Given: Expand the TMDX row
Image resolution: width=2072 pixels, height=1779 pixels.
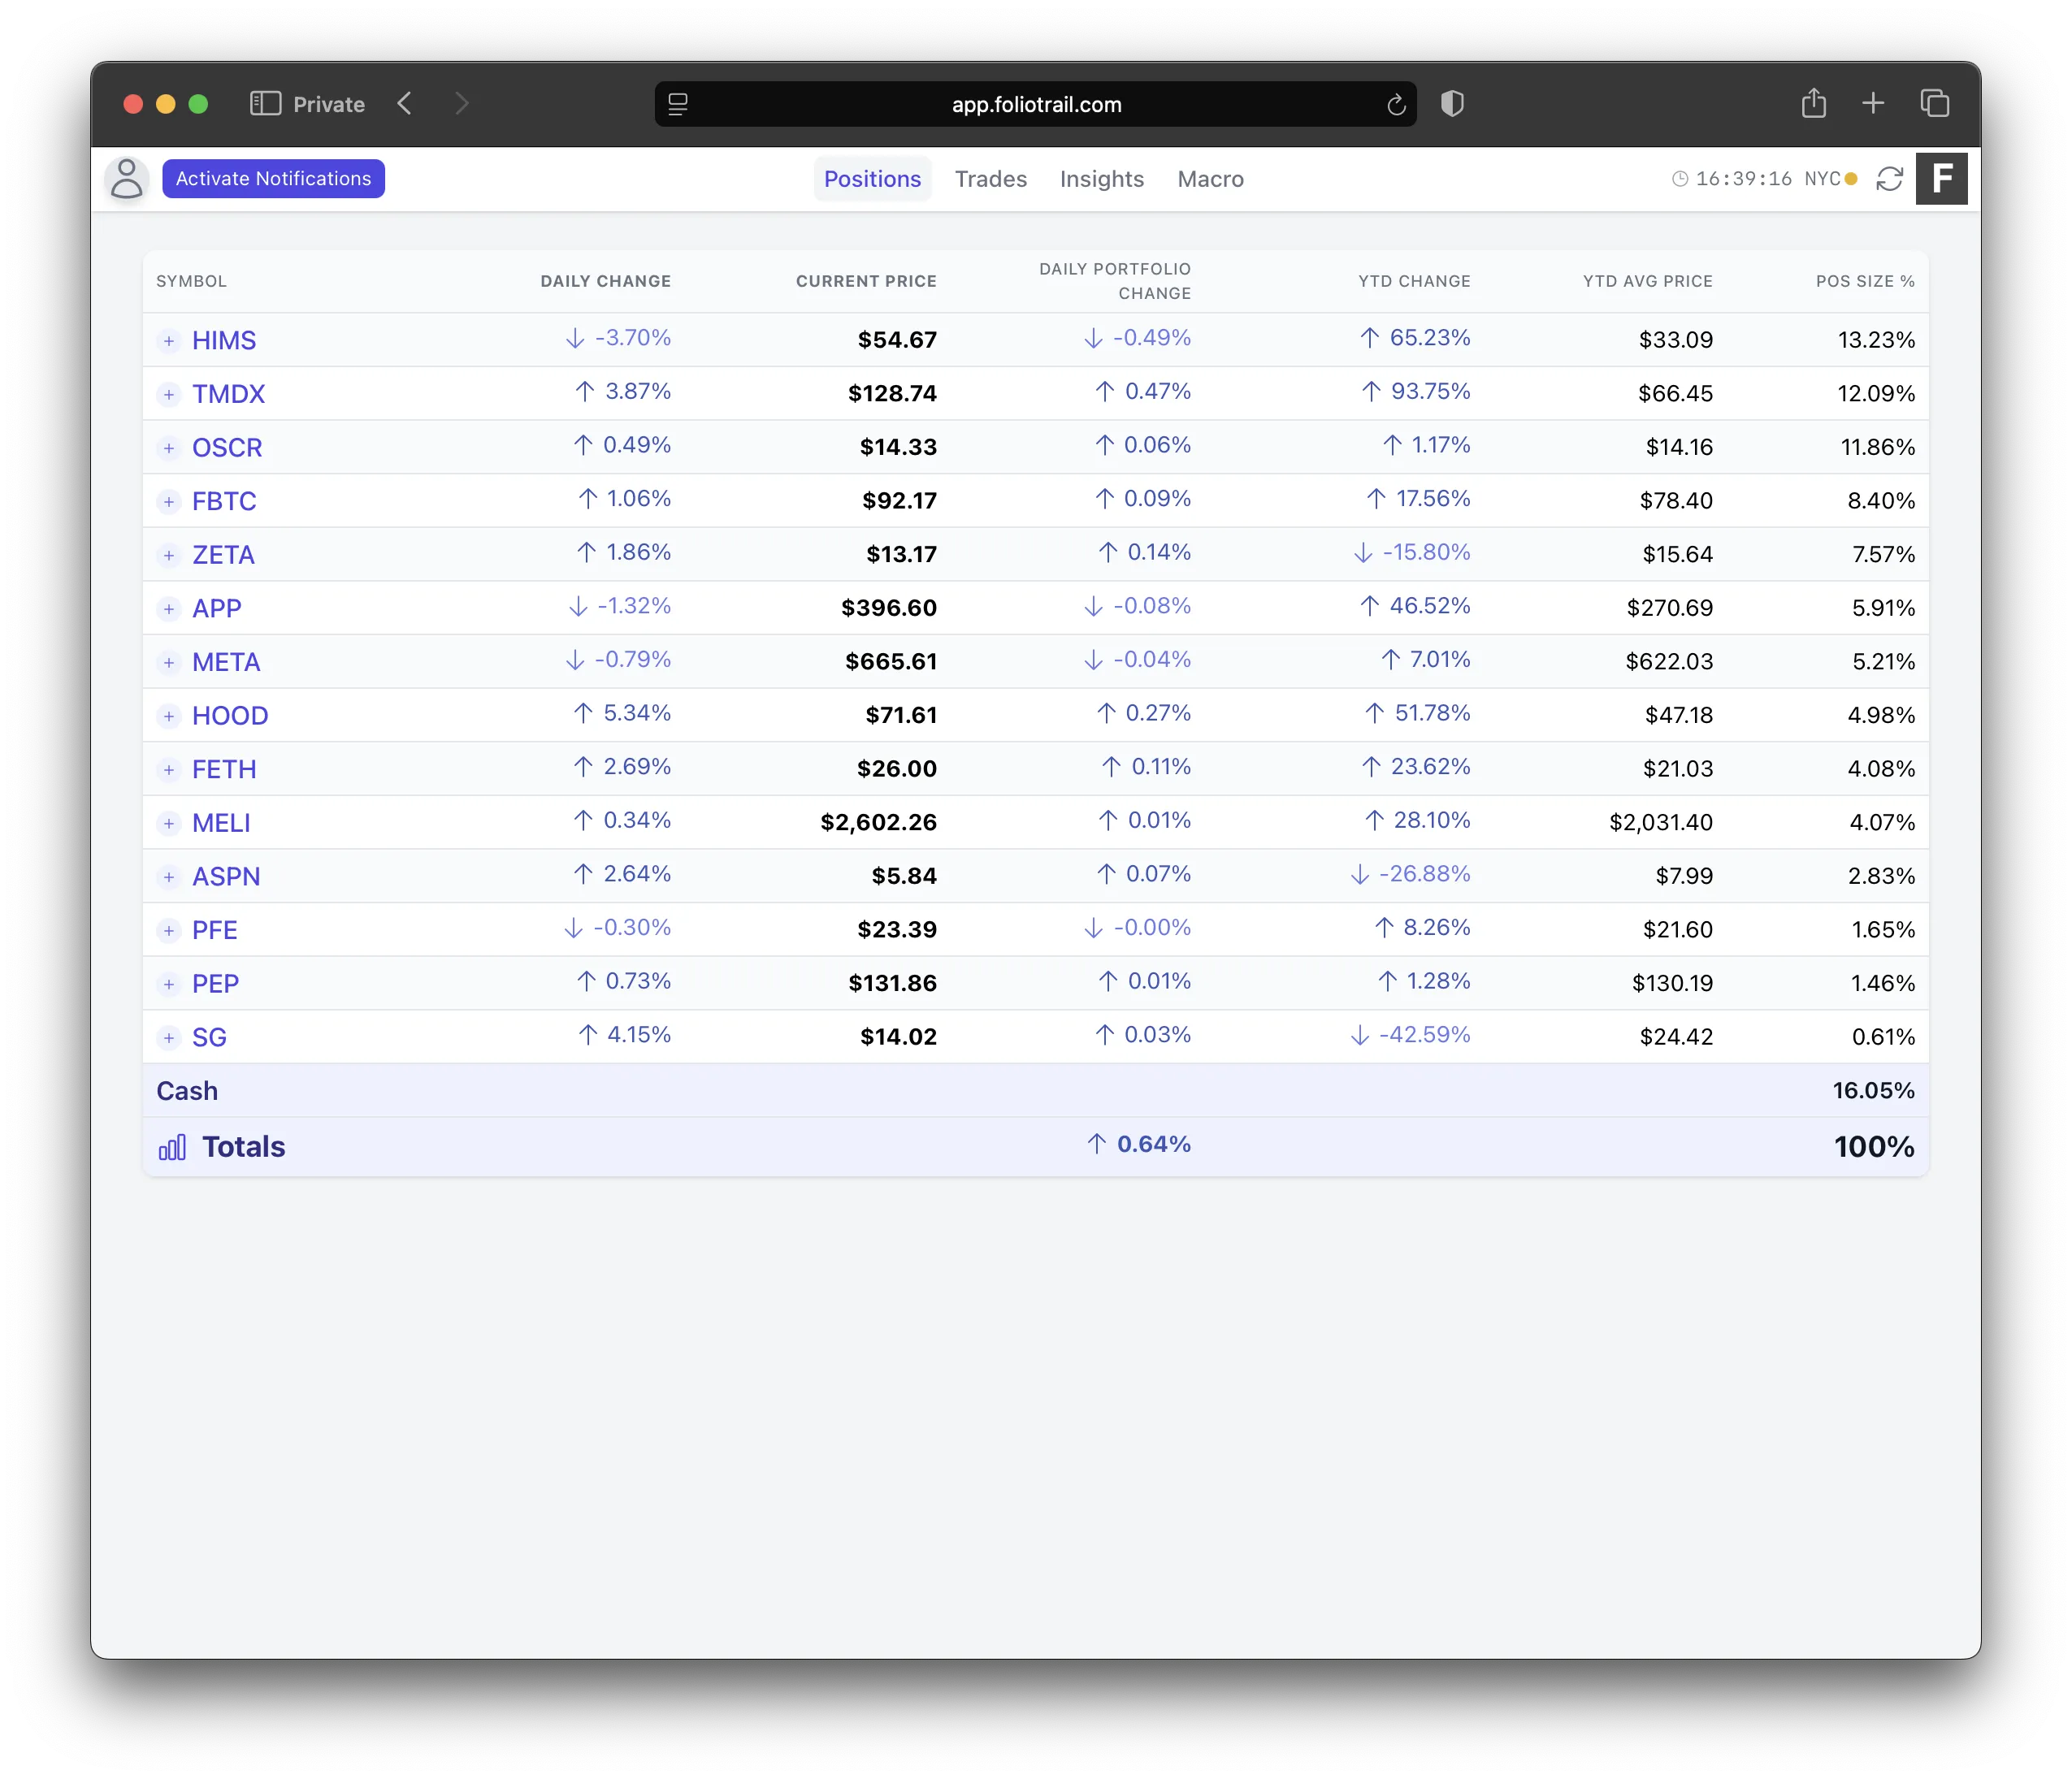Looking at the screenshot, I should (x=169, y=395).
